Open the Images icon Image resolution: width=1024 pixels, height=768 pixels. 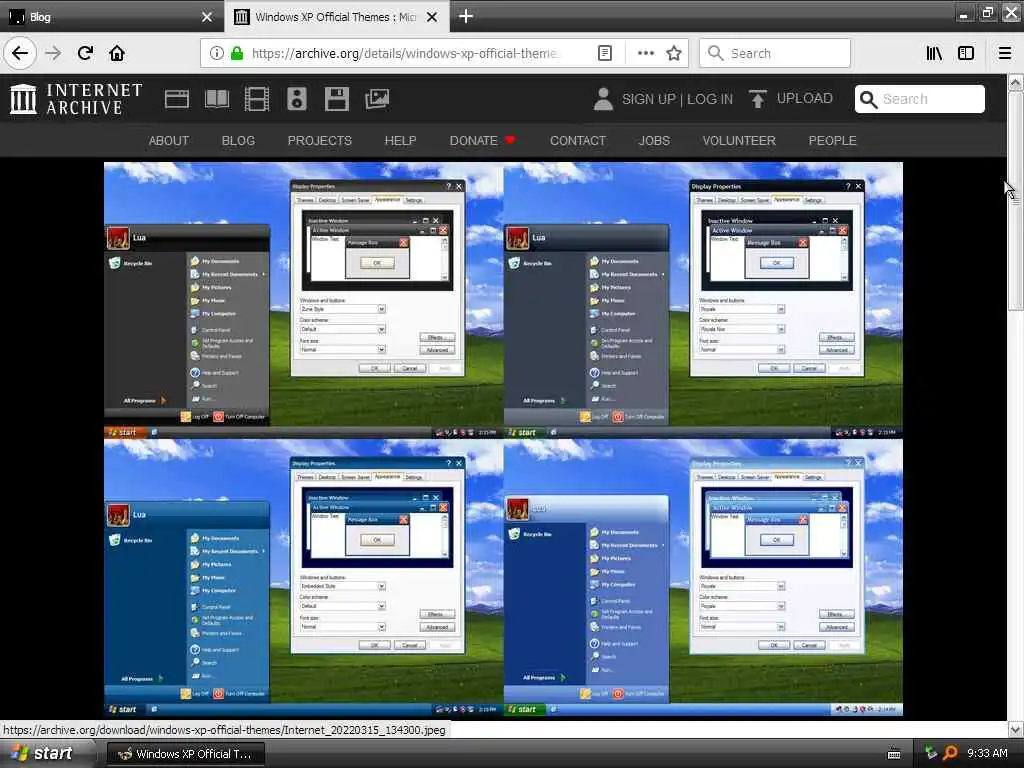point(377,99)
